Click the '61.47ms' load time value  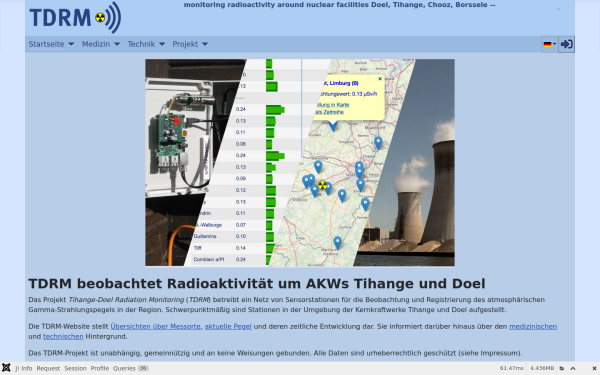tap(511, 368)
